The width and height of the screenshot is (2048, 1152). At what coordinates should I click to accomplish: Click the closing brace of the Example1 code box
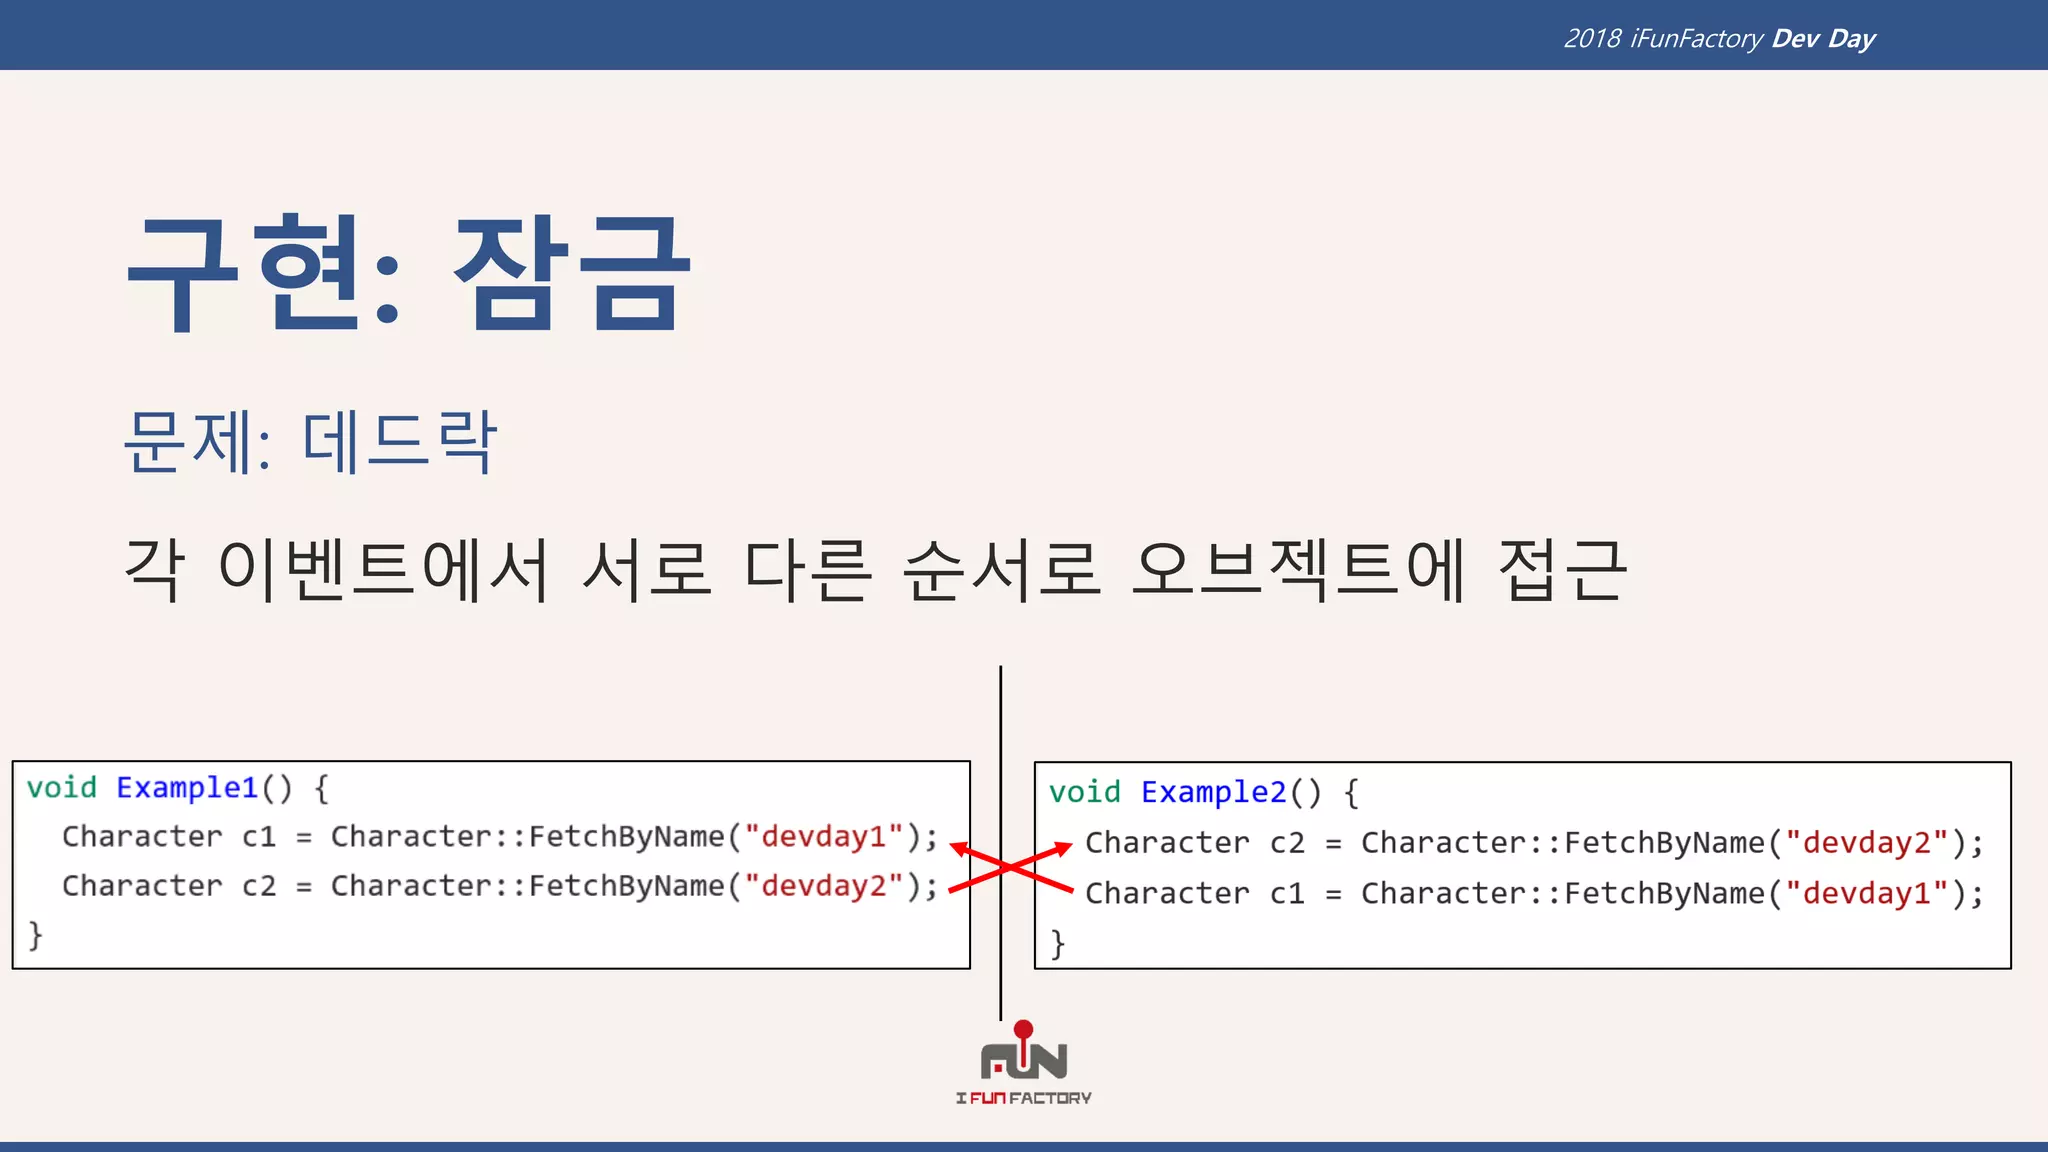[36, 936]
